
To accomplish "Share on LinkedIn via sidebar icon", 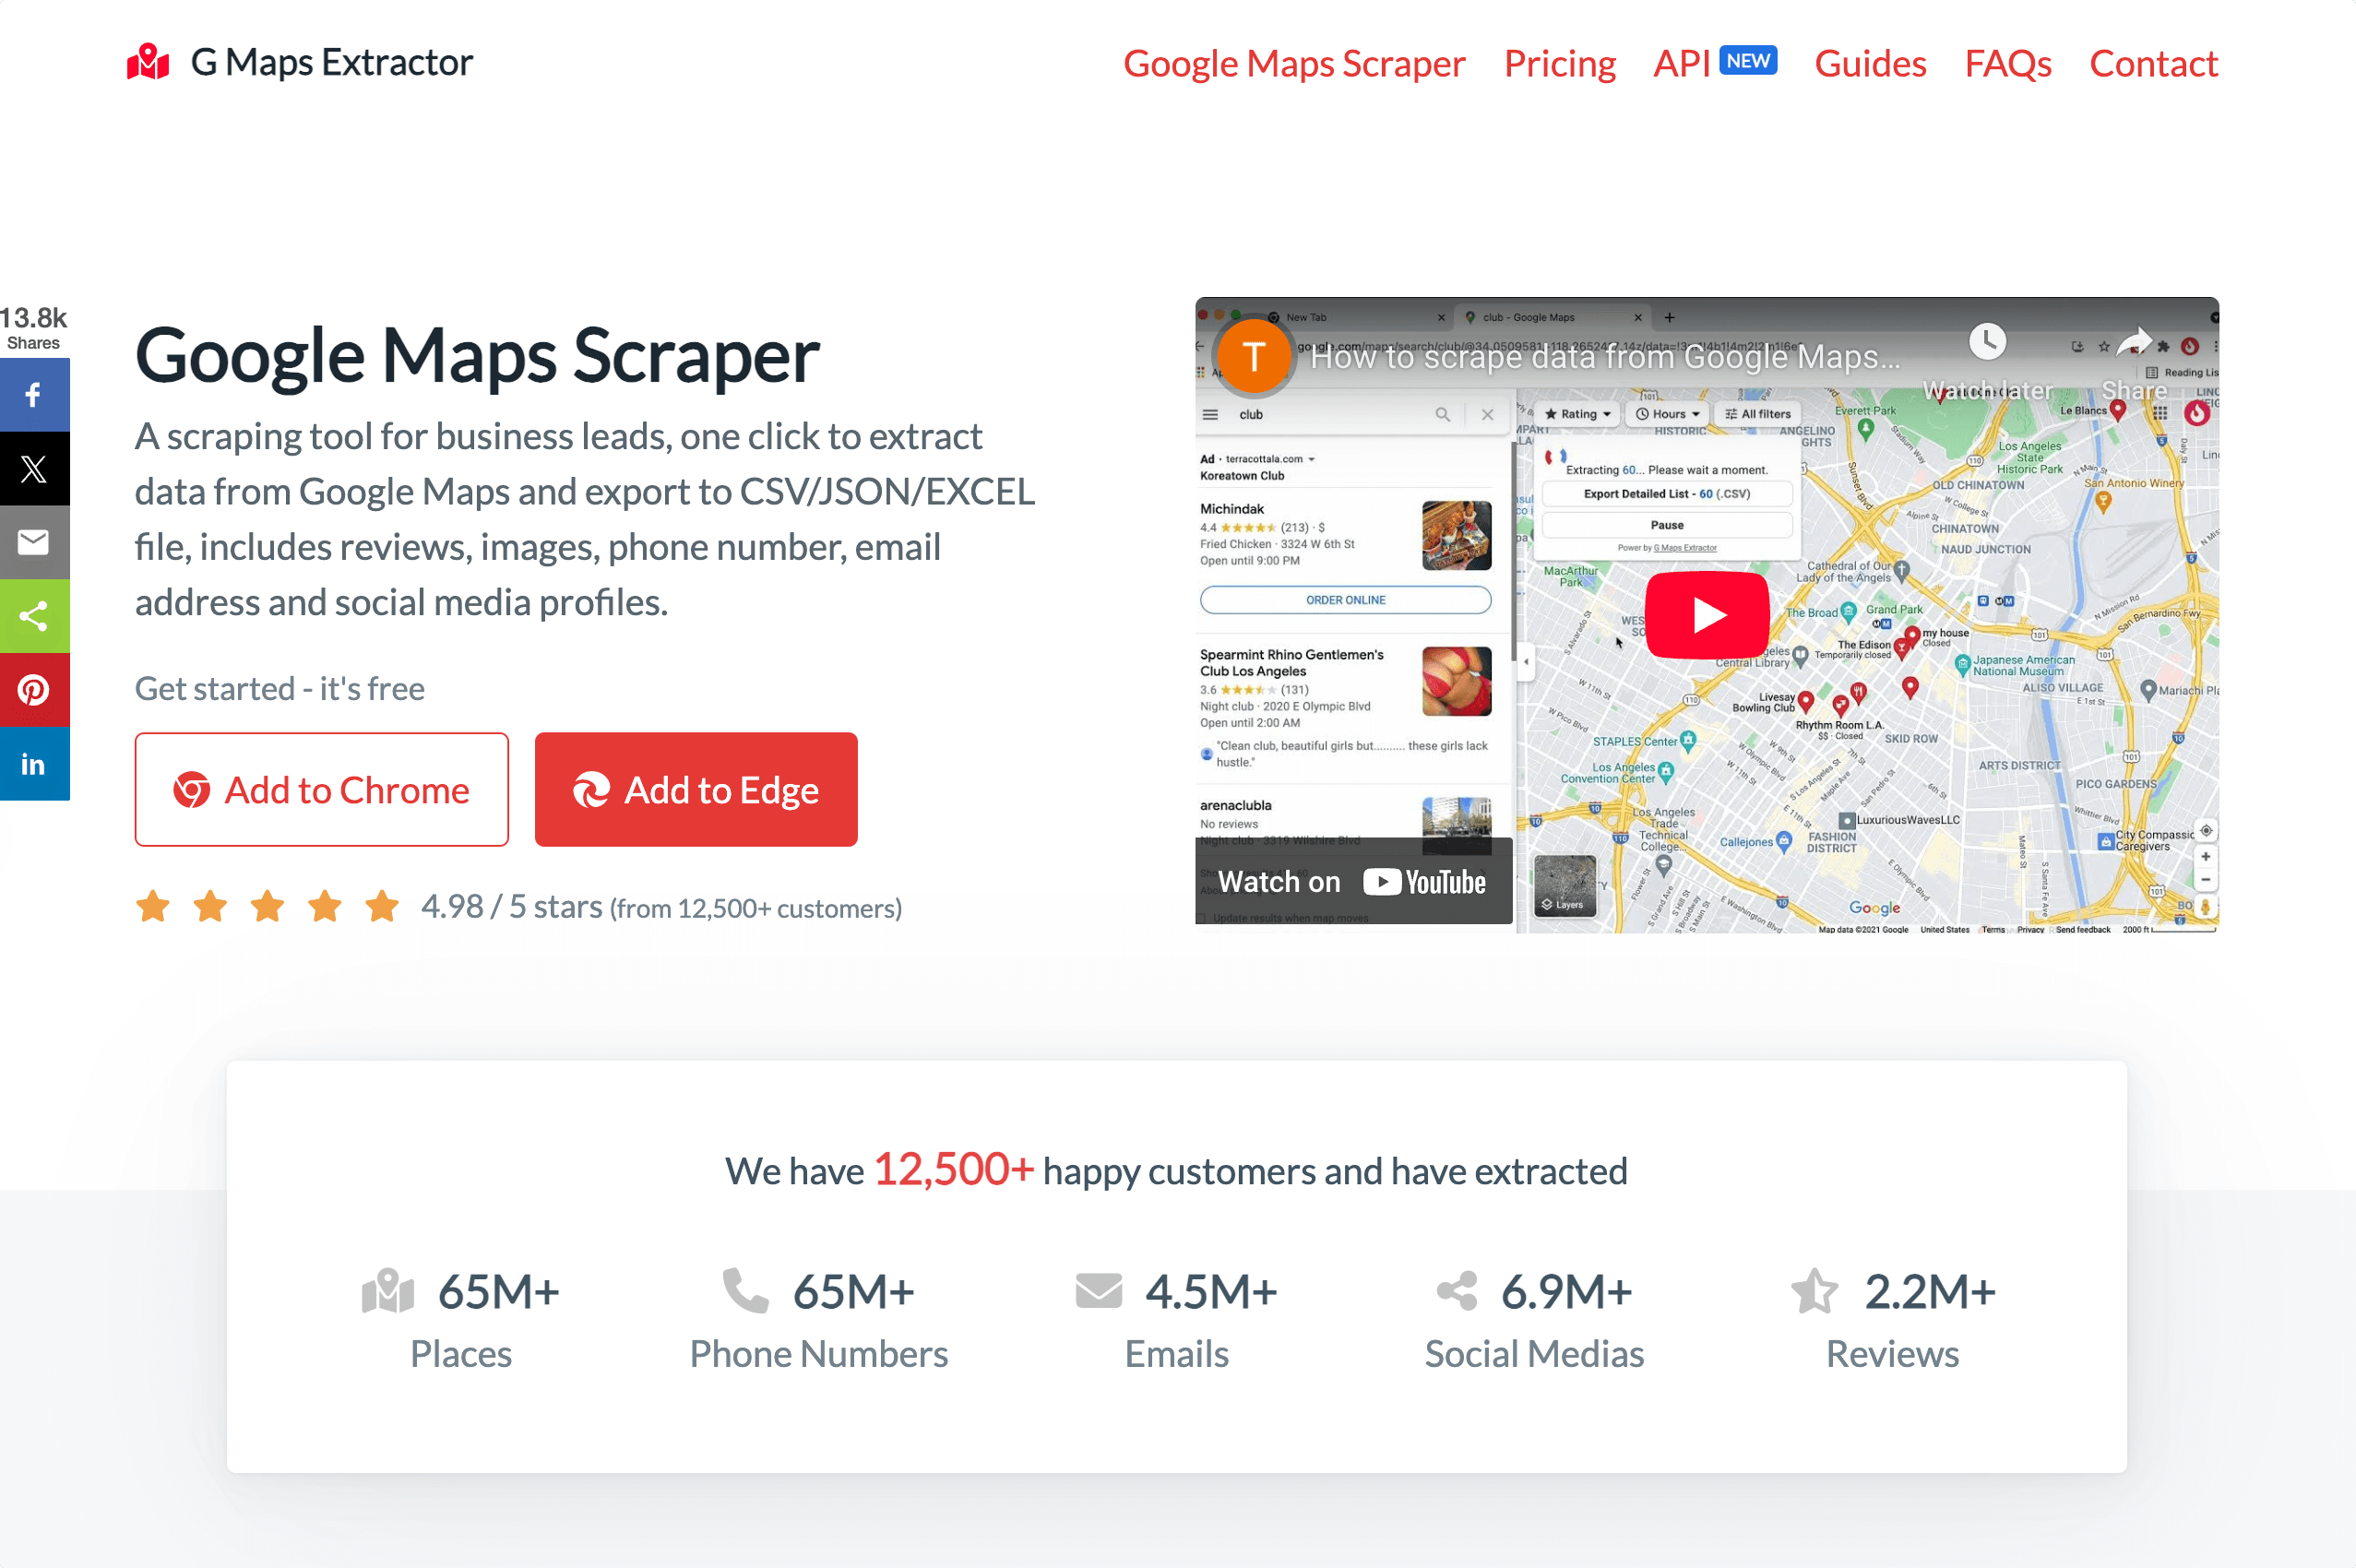I will click(34, 764).
